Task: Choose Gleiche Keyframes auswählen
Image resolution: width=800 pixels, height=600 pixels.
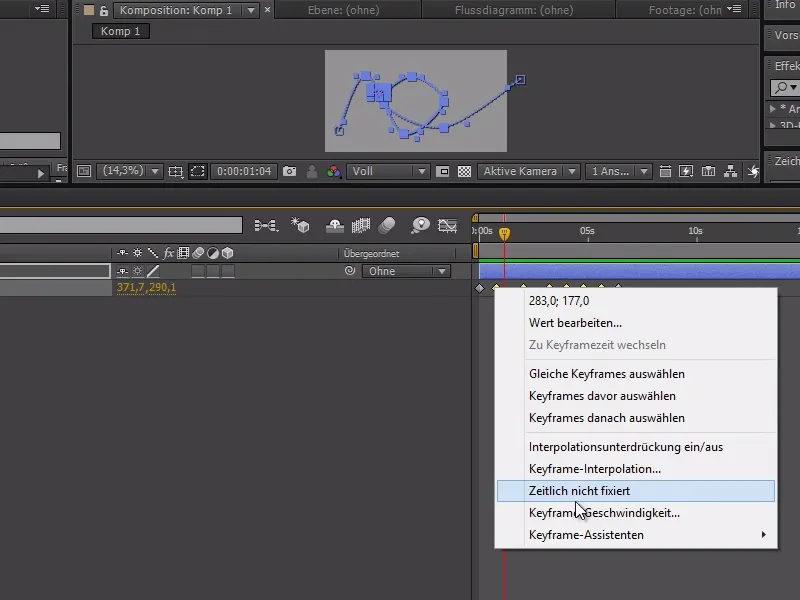Action: (x=636, y=374)
